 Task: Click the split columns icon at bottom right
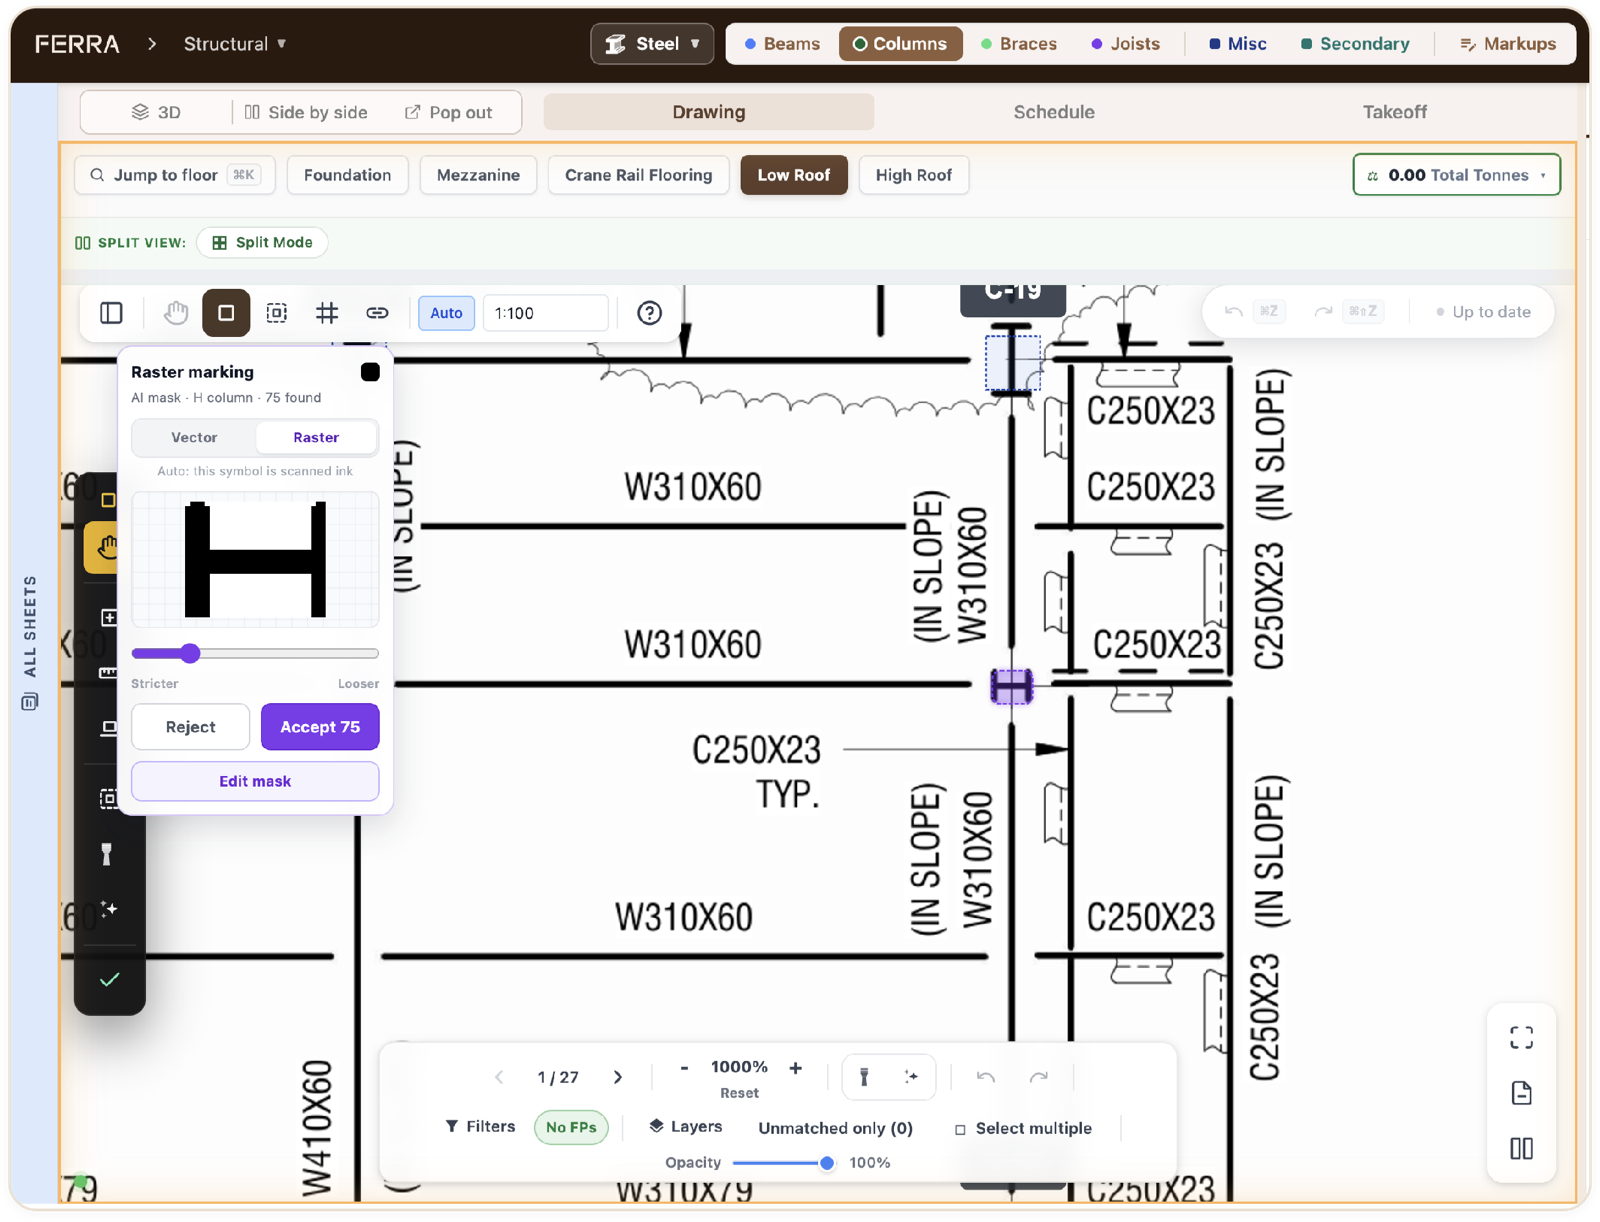1521,1148
